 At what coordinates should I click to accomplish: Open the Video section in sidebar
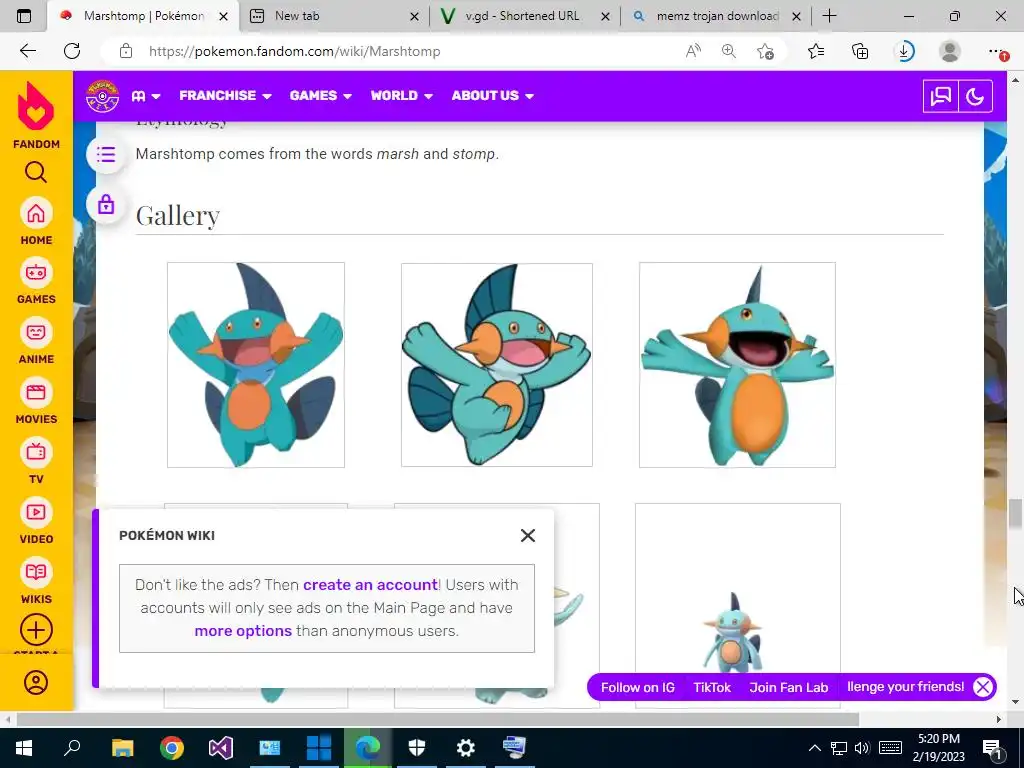point(36,521)
